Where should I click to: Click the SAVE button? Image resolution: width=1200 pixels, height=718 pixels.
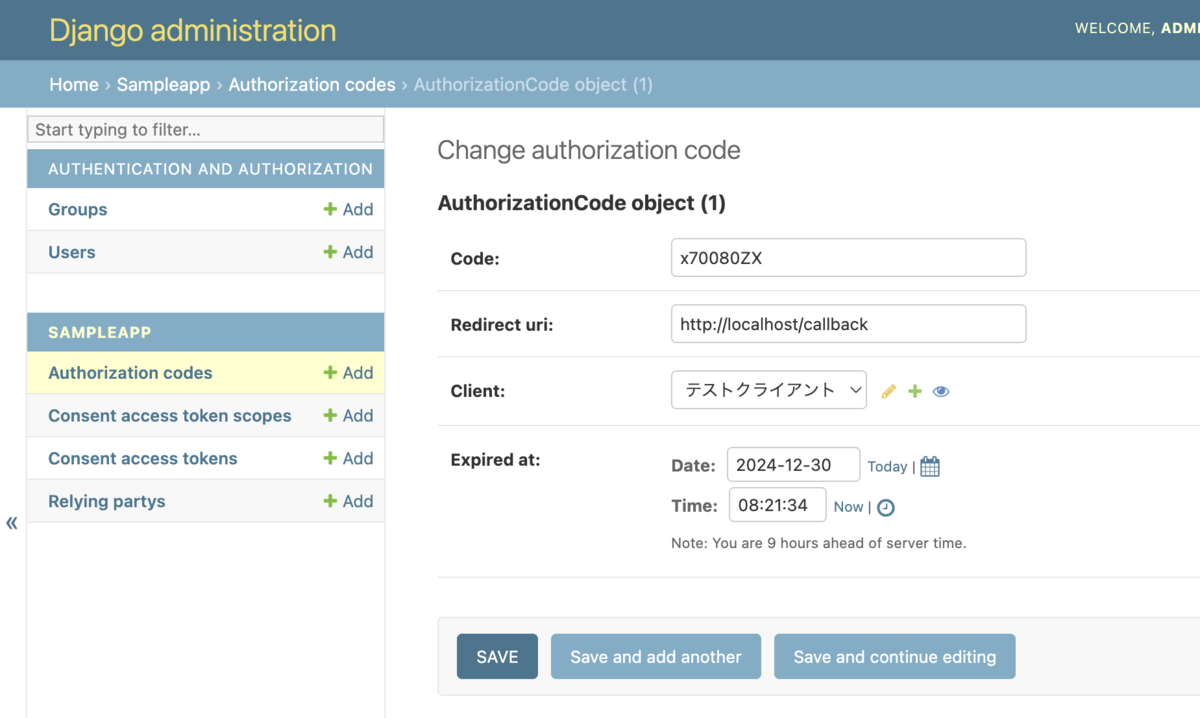pyautogui.click(x=497, y=657)
